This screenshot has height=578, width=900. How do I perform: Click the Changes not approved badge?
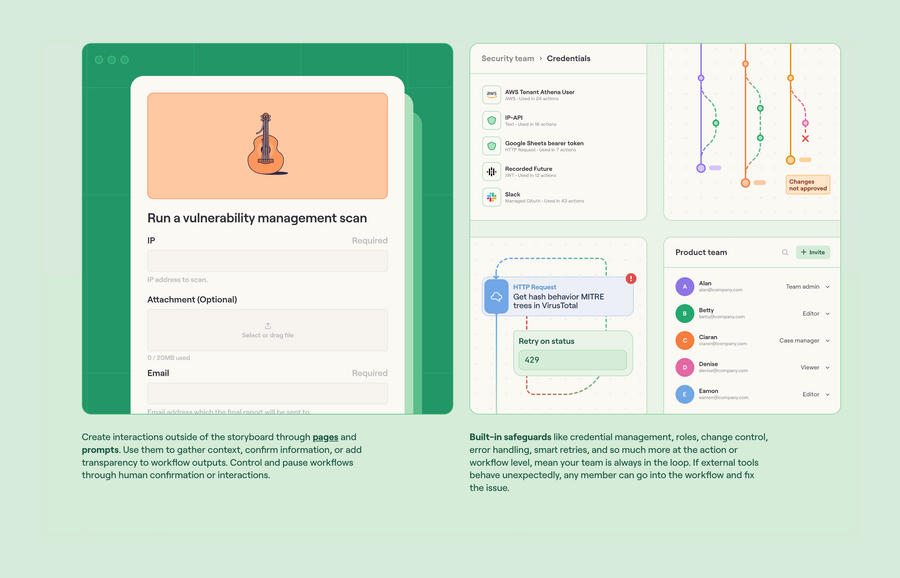tap(808, 184)
